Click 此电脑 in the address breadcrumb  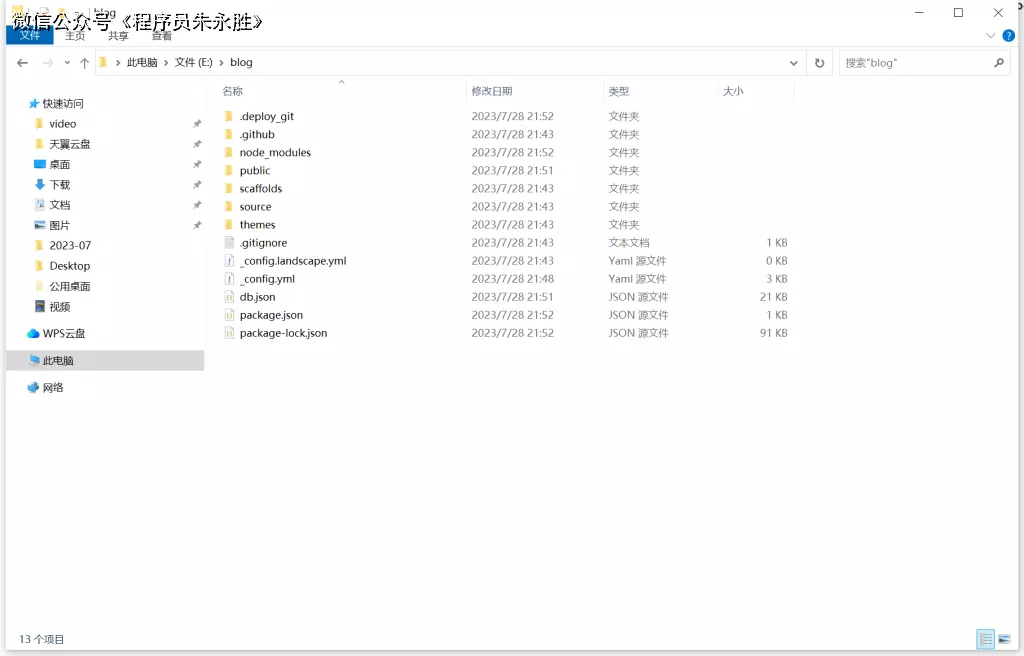pyautogui.click(x=142, y=62)
